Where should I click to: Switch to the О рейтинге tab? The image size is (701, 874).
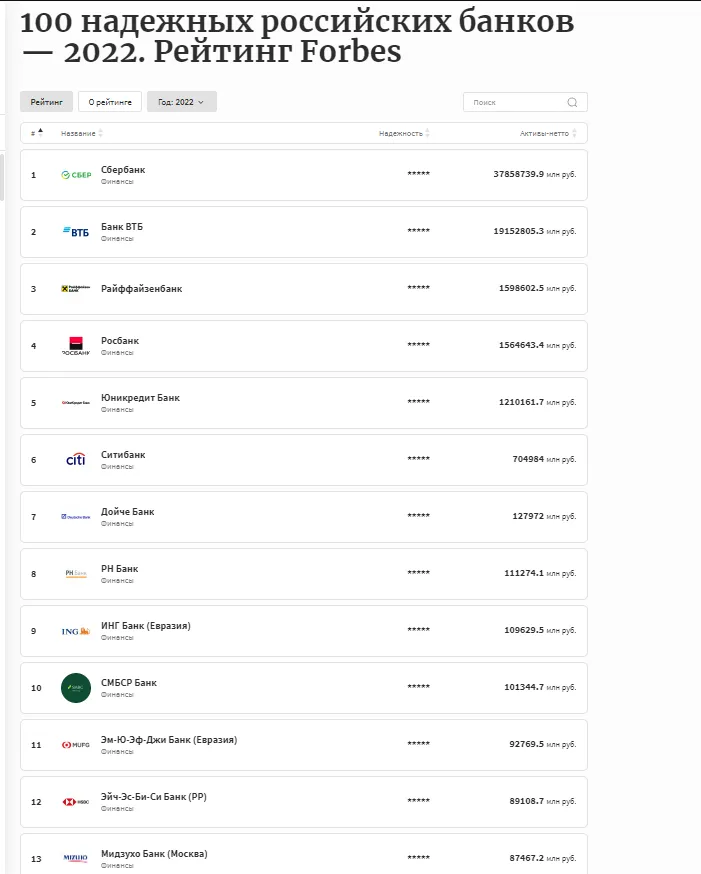pyautogui.click(x=110, y=102)
